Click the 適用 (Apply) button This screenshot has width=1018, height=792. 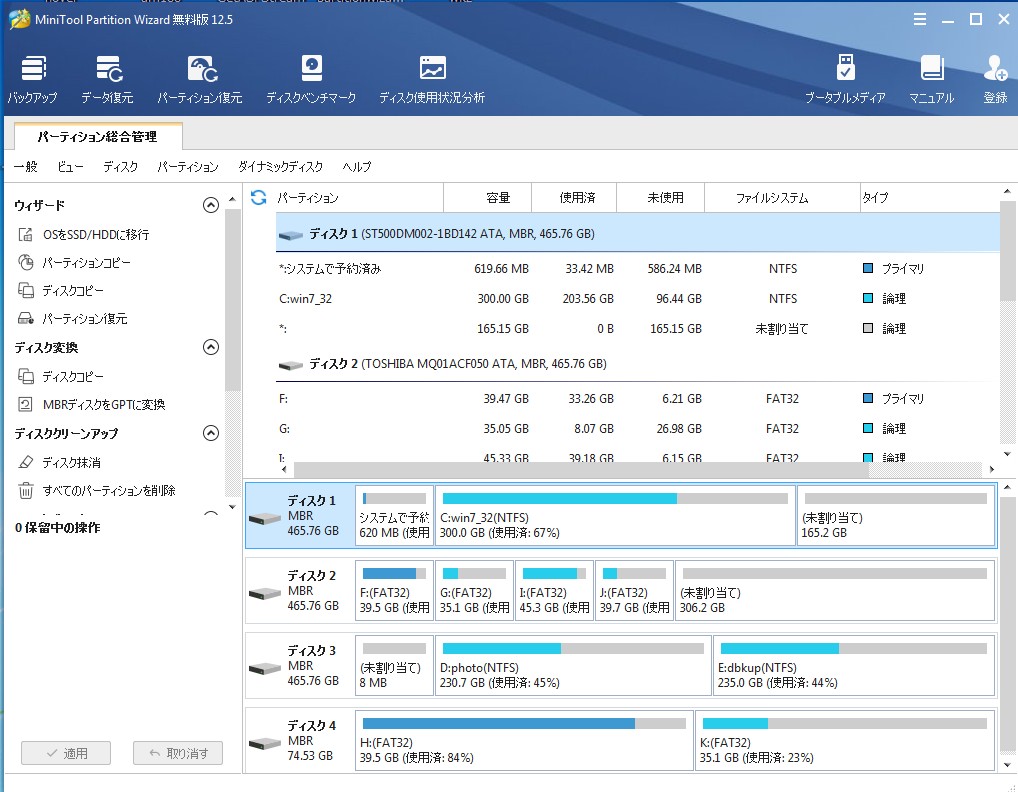coord(66,753)
